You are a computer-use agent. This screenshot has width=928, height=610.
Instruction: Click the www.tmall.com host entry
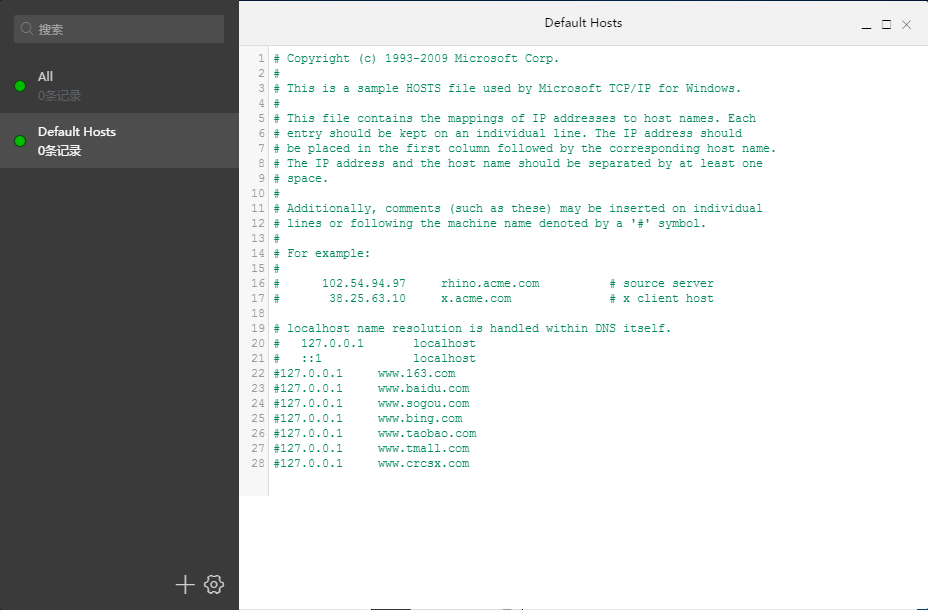pos(424,448)
